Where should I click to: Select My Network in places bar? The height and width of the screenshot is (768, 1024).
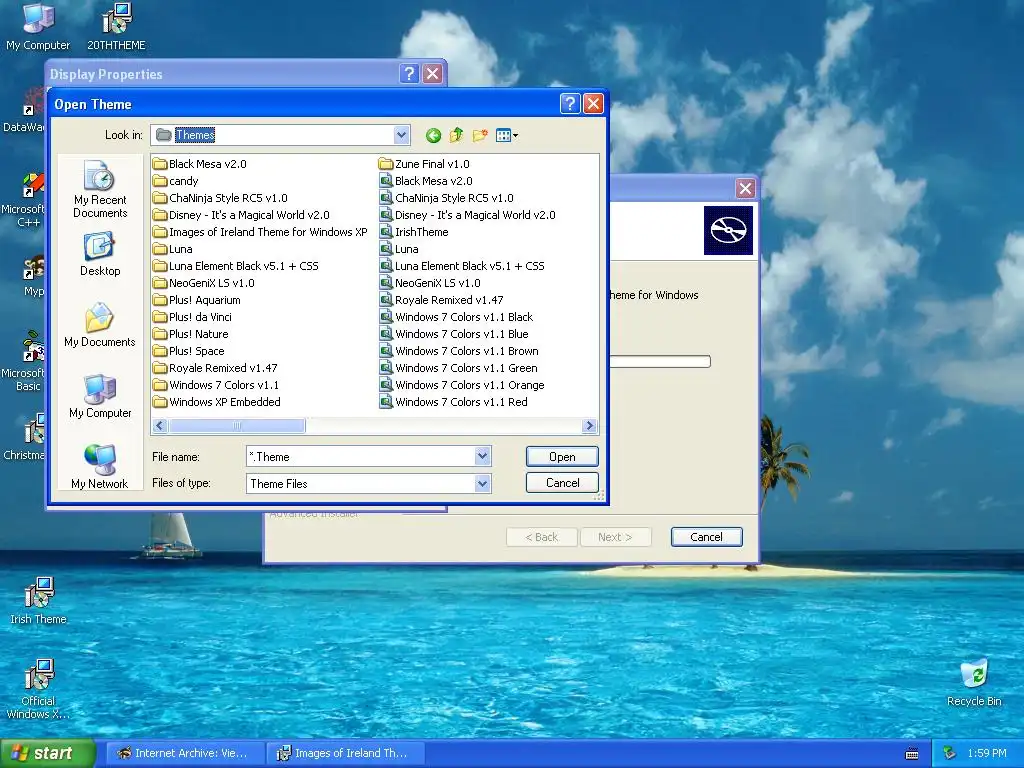(100, 467)
